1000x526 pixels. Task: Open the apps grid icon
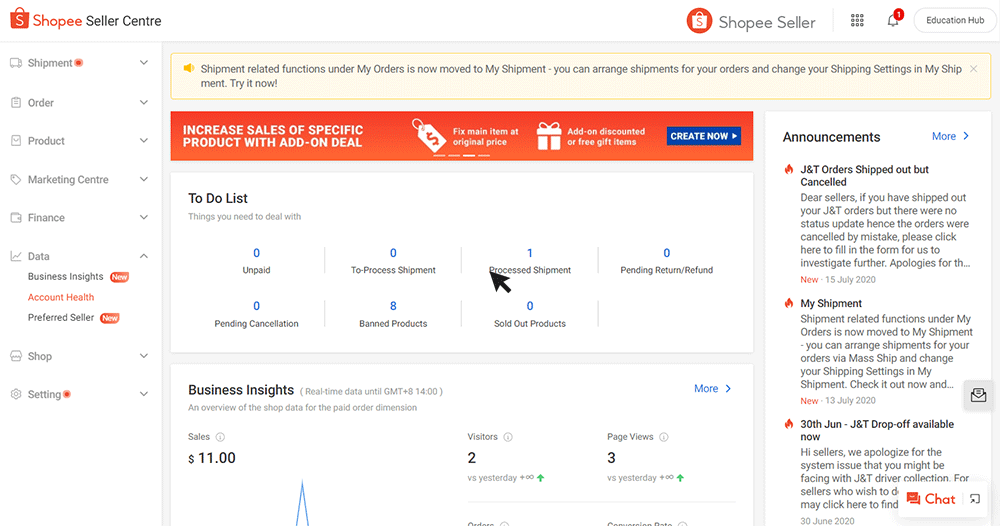click(857, 21)
